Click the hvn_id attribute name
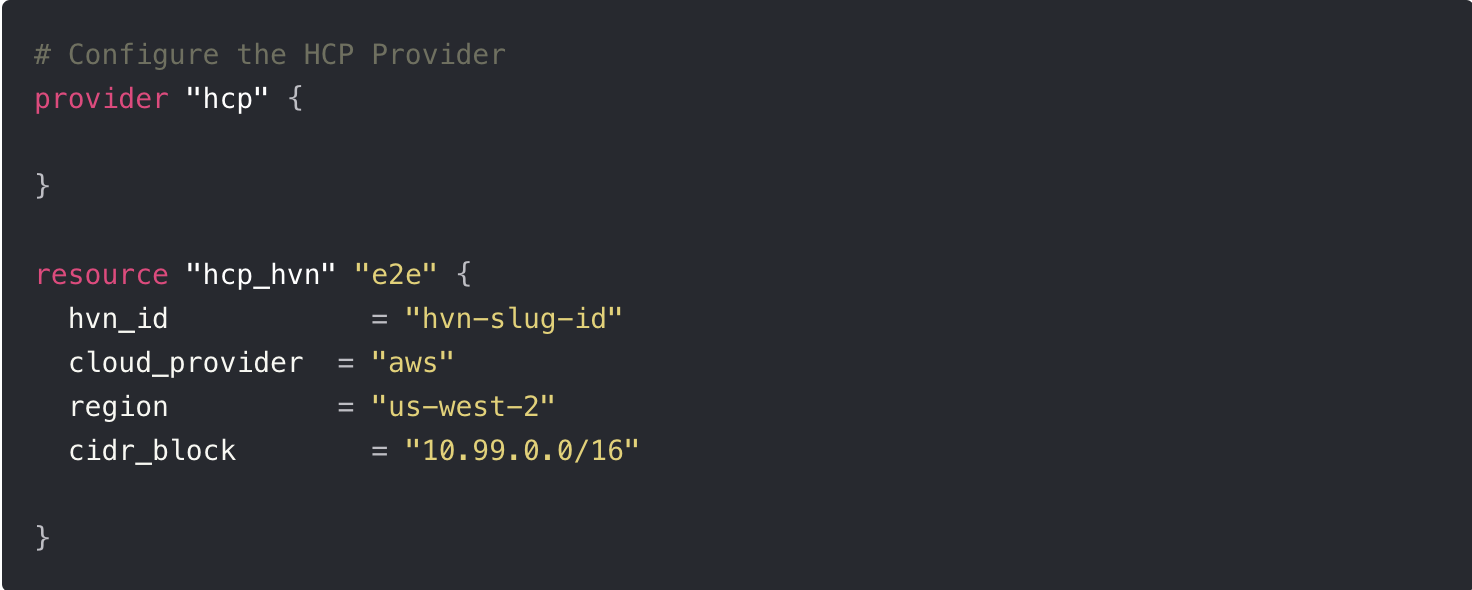The width and height of the screenshot is (1472, 590). pyautogui.click(x=118, y=319)
